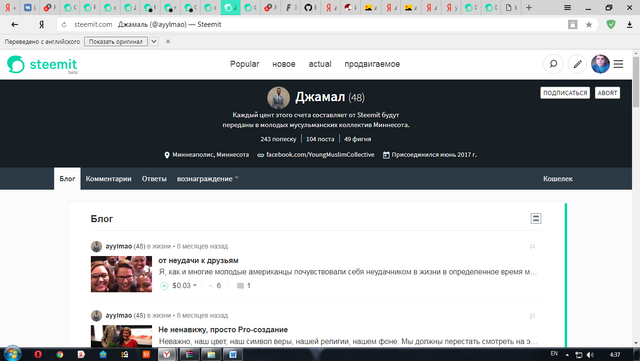Open post title 'от неудачи к друзьям'
The image size is (640, 361).
(x=198, y=261)
